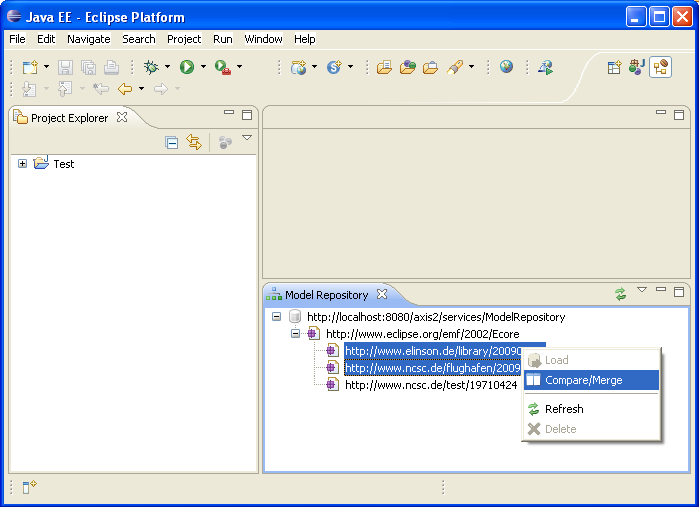Click the Save All toolbar icon

click(88, 67)
